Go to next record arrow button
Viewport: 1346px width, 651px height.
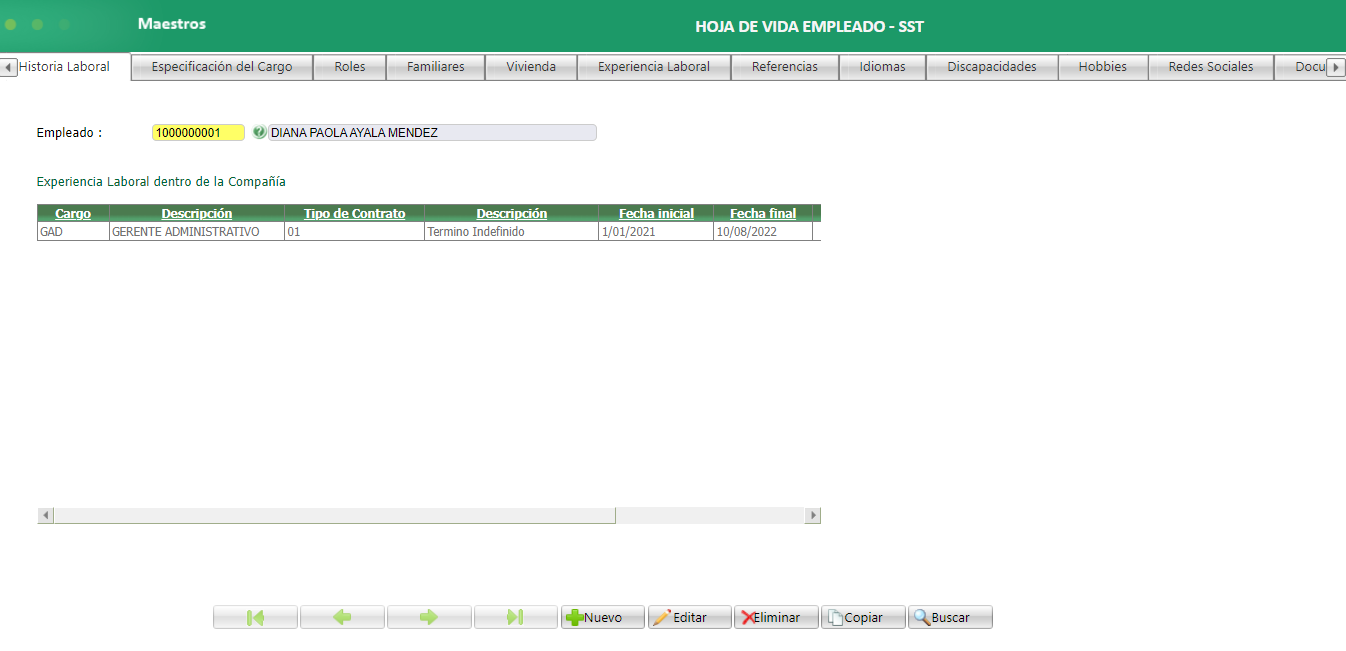[429, 617]
